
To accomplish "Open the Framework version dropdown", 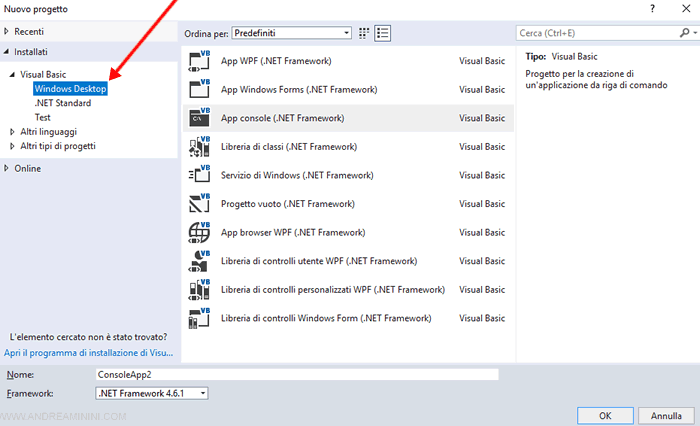I will pyautogui.click(x=151, y=393).
